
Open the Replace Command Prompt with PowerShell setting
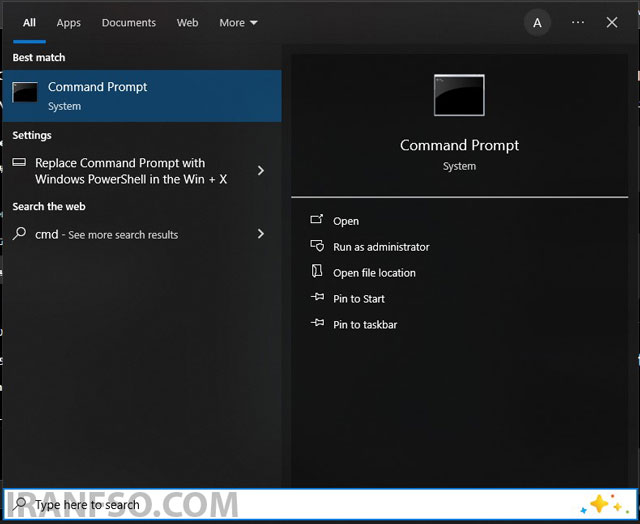[x=142, y=171]
